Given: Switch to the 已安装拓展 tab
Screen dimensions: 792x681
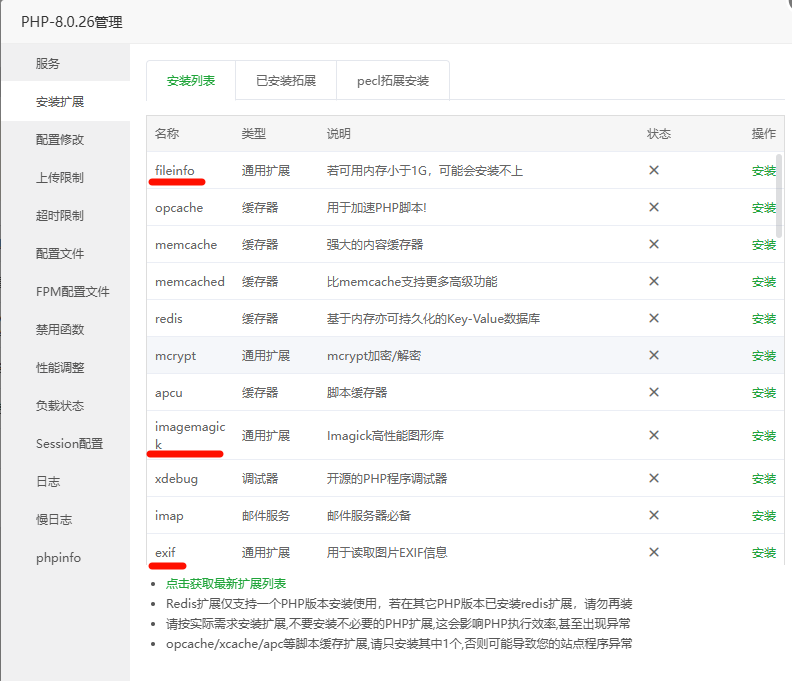Looking at the screenshot, I should (x=286, y=81).
